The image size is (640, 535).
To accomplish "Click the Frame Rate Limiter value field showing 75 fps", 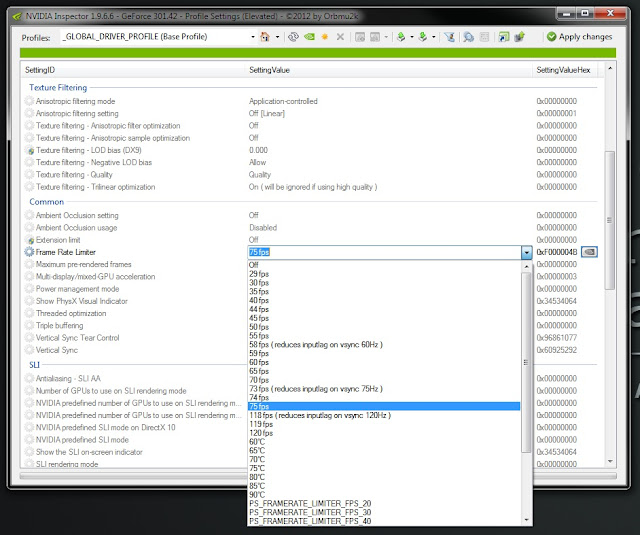I will (x=384, y=253).
